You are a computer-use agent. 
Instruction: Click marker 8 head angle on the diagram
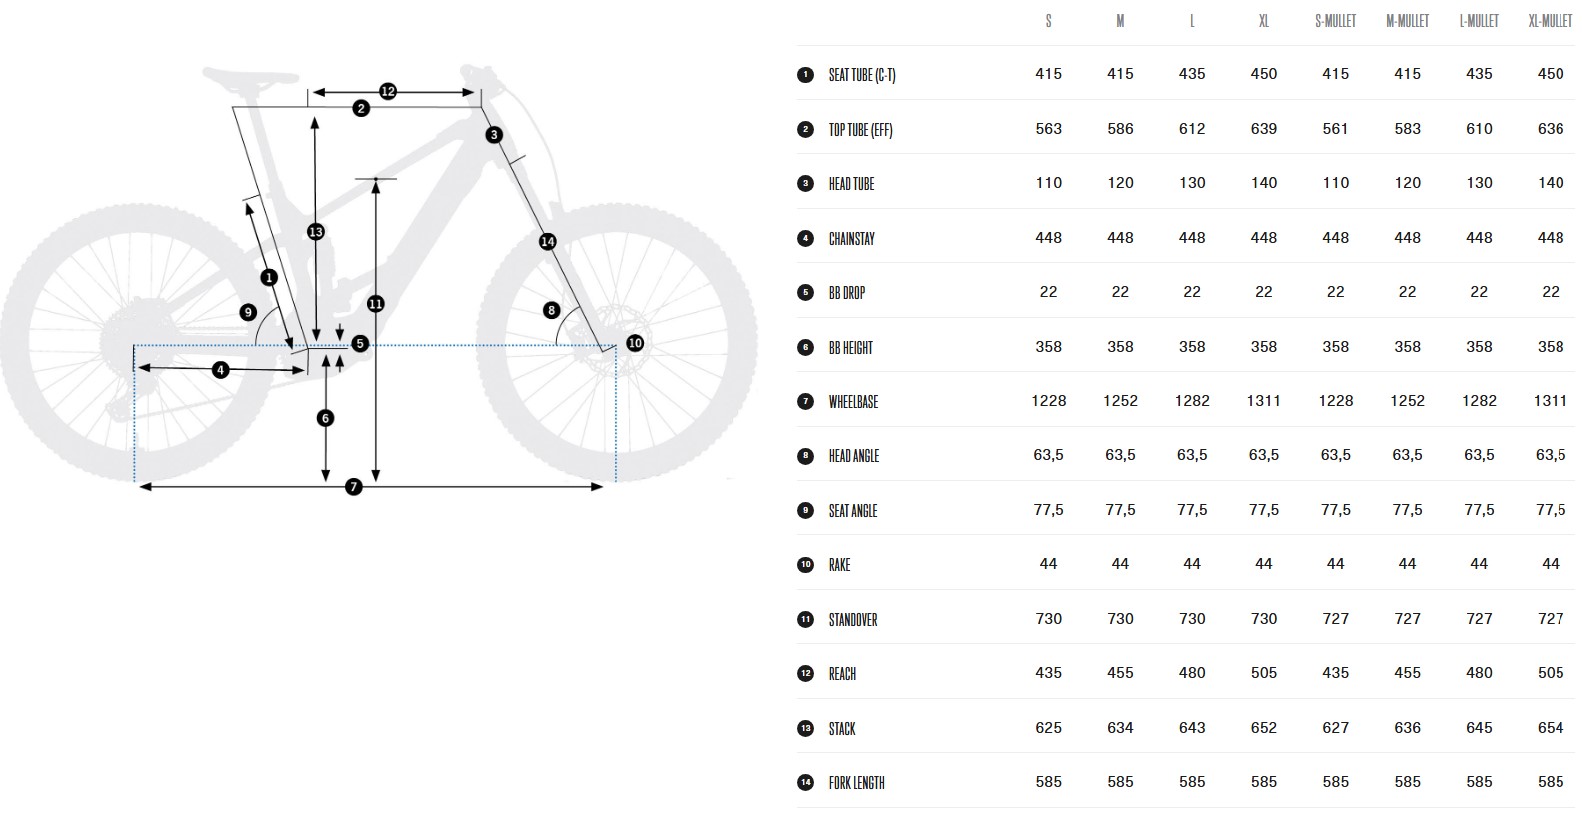[x=552, y=311]
